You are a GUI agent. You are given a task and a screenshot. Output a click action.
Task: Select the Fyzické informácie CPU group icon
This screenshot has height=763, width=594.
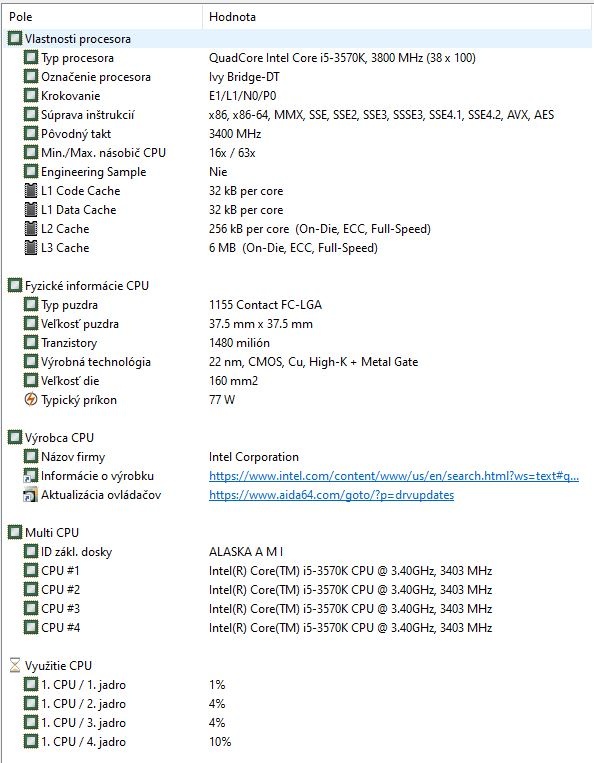[x=15, y=285]
